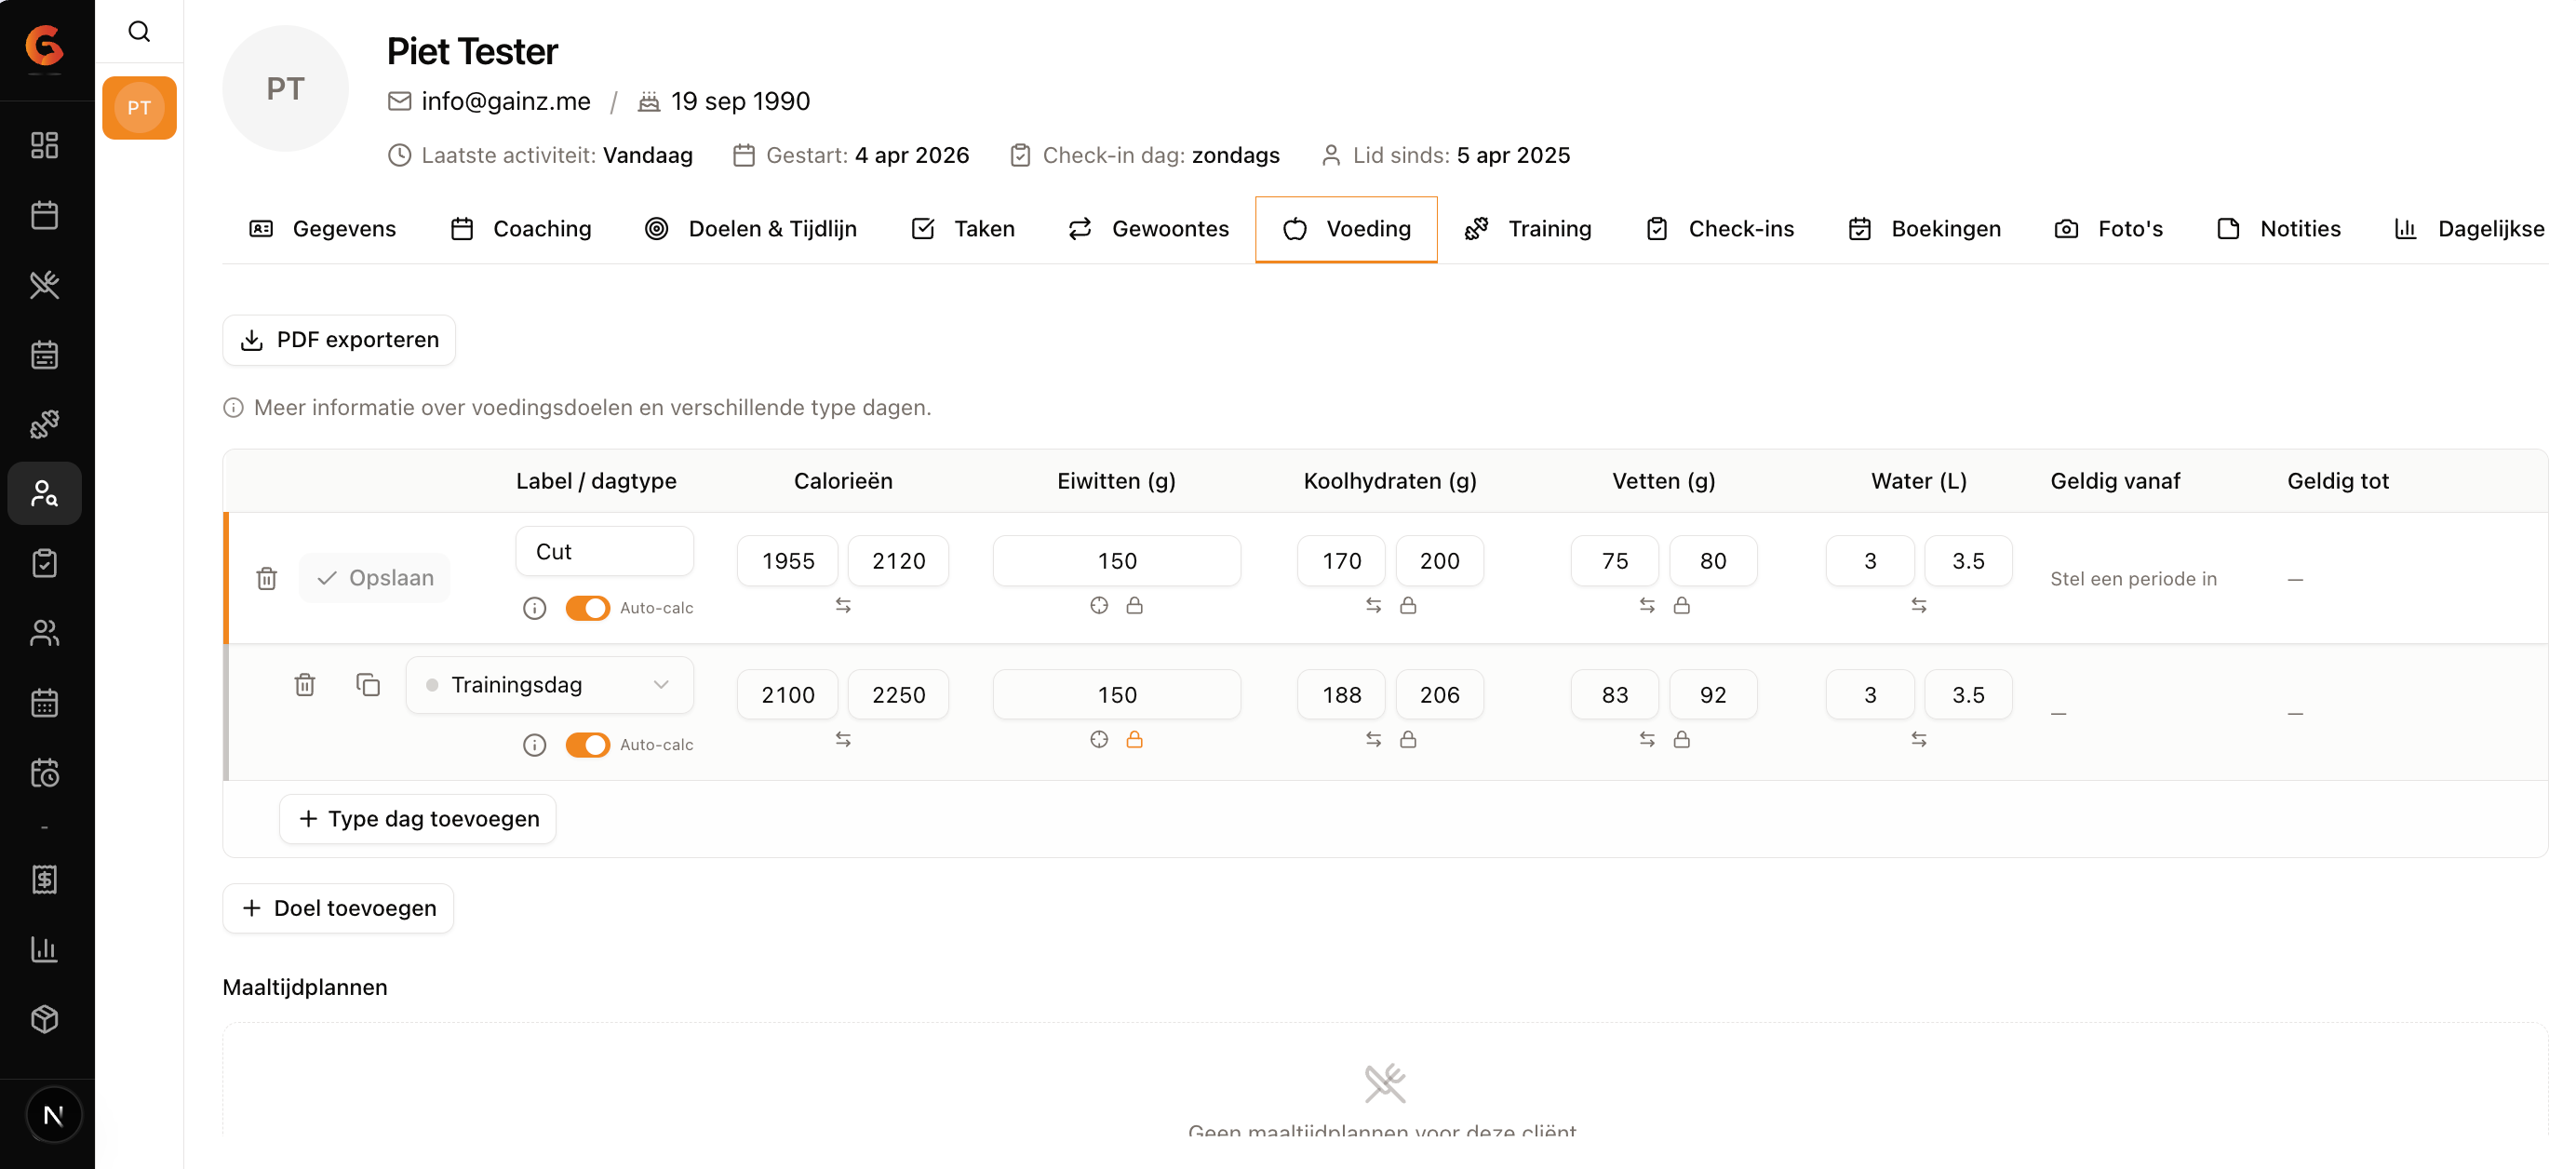This screenshot has width=2576, height=1169.
Task: Open the invoice receipt icon in the sidebar
Action: tap(45, 879)
